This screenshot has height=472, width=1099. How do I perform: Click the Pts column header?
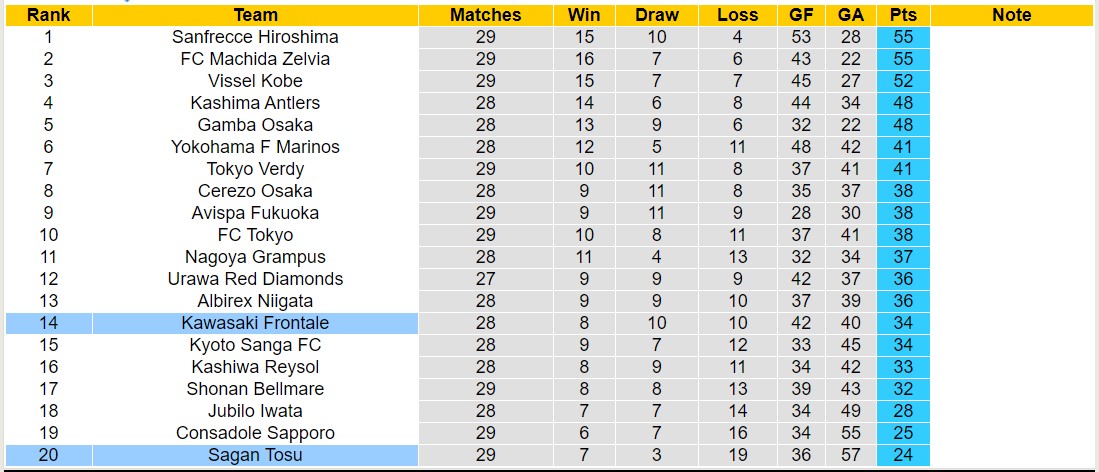click(903, 15)
